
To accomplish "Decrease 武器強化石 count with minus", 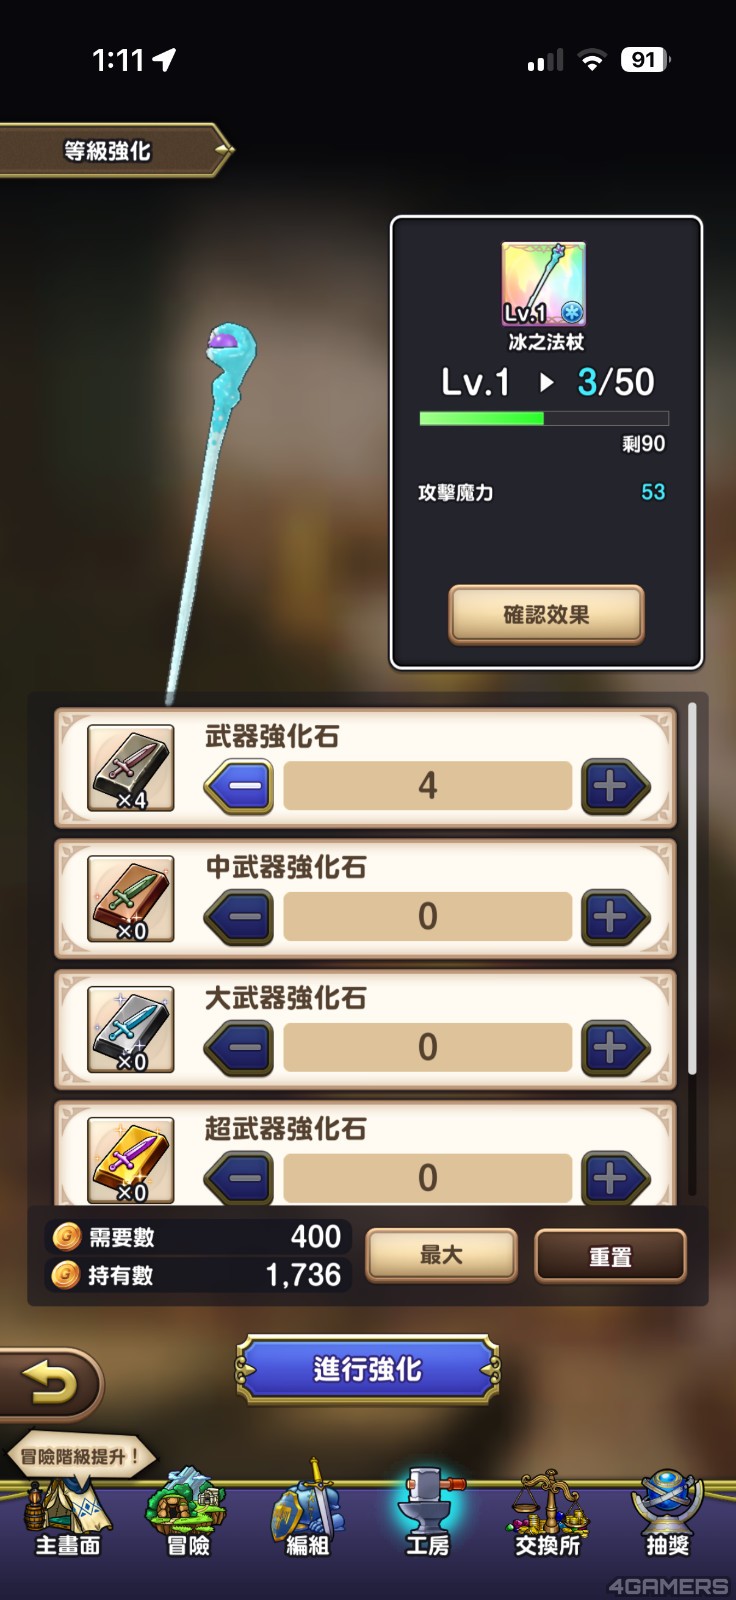I will (240, 786).
